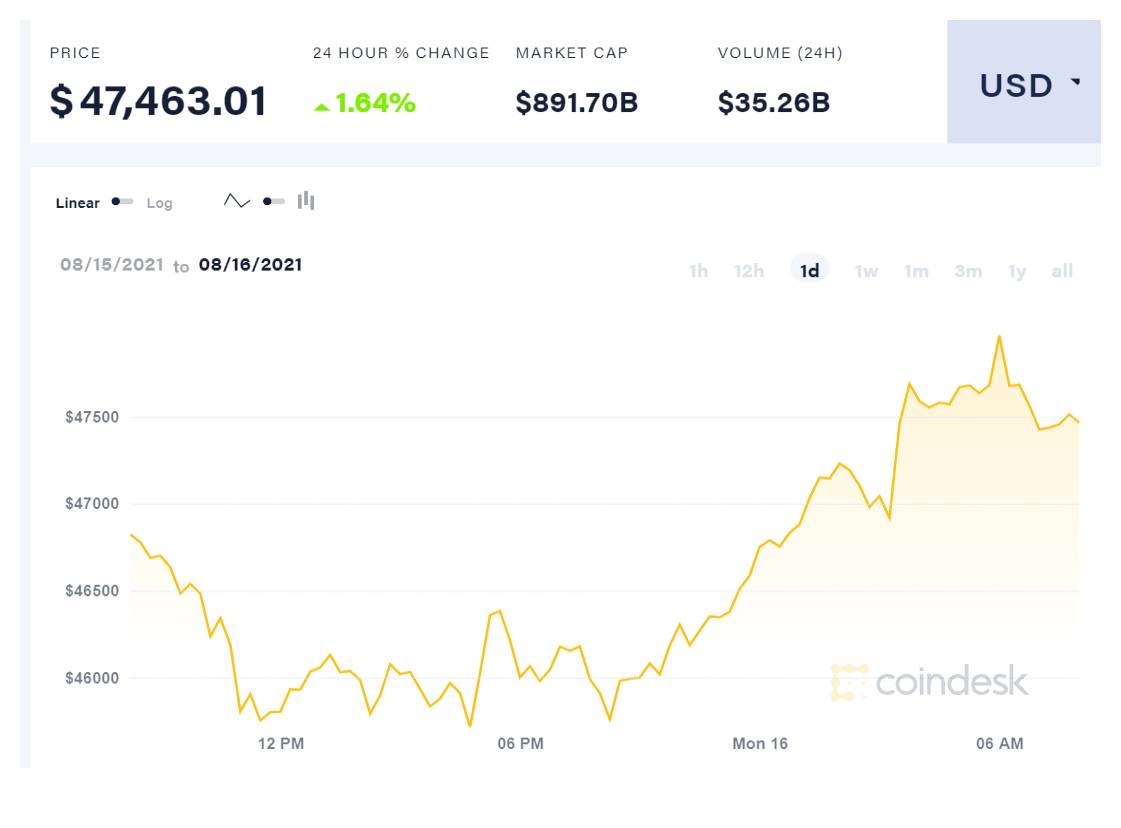1121x828 pixels.
Task: Click the end date 08/16/2021
Action: pos(250,265)
